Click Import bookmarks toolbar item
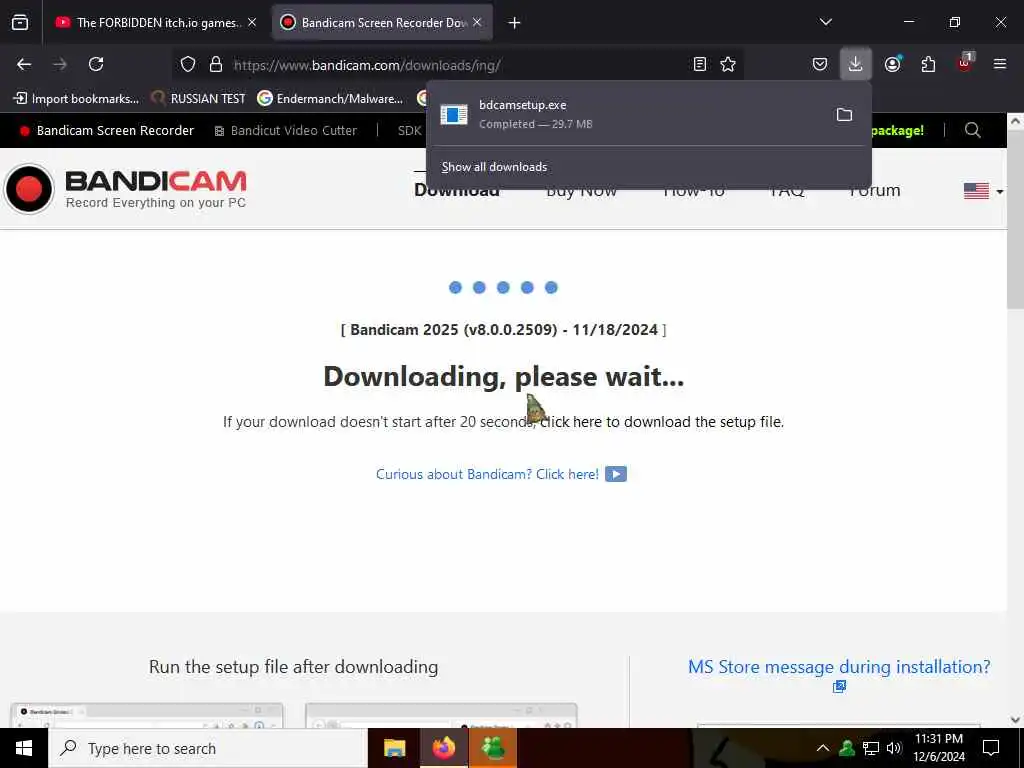1024x768 pixels. [x=76, y=99]
